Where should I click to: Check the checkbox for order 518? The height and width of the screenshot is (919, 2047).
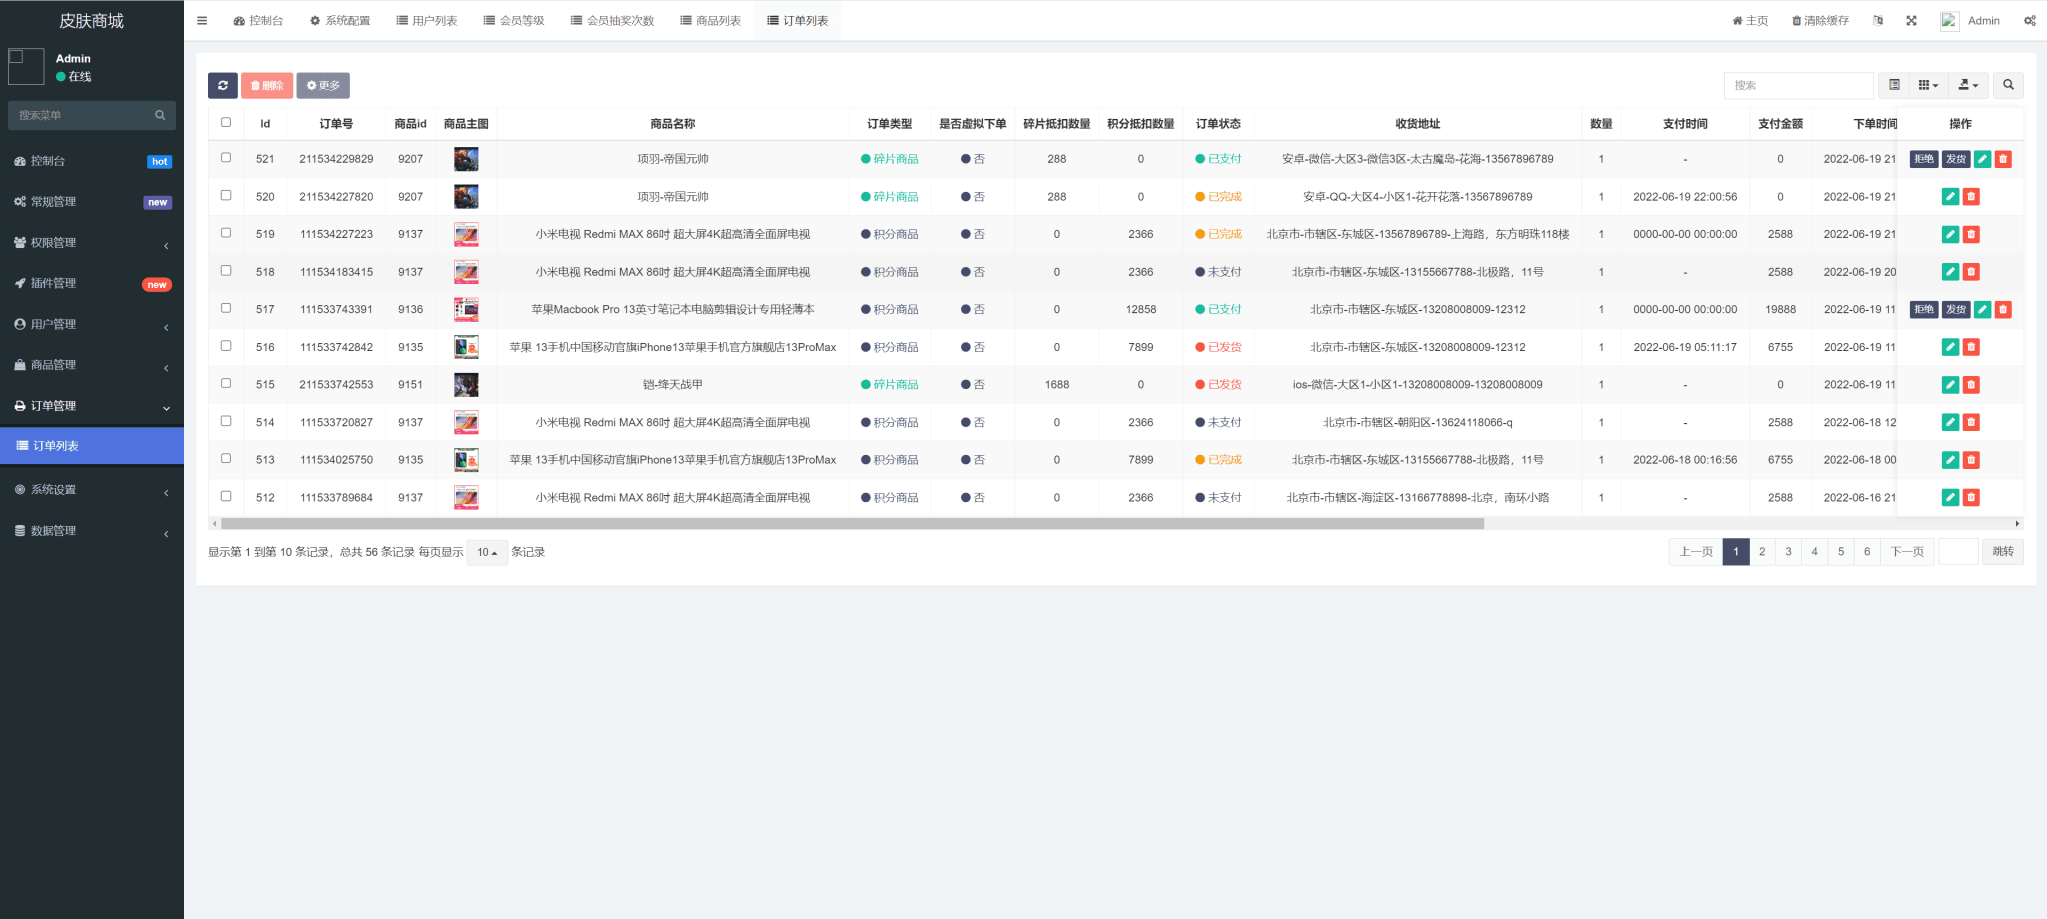(226, 270)
